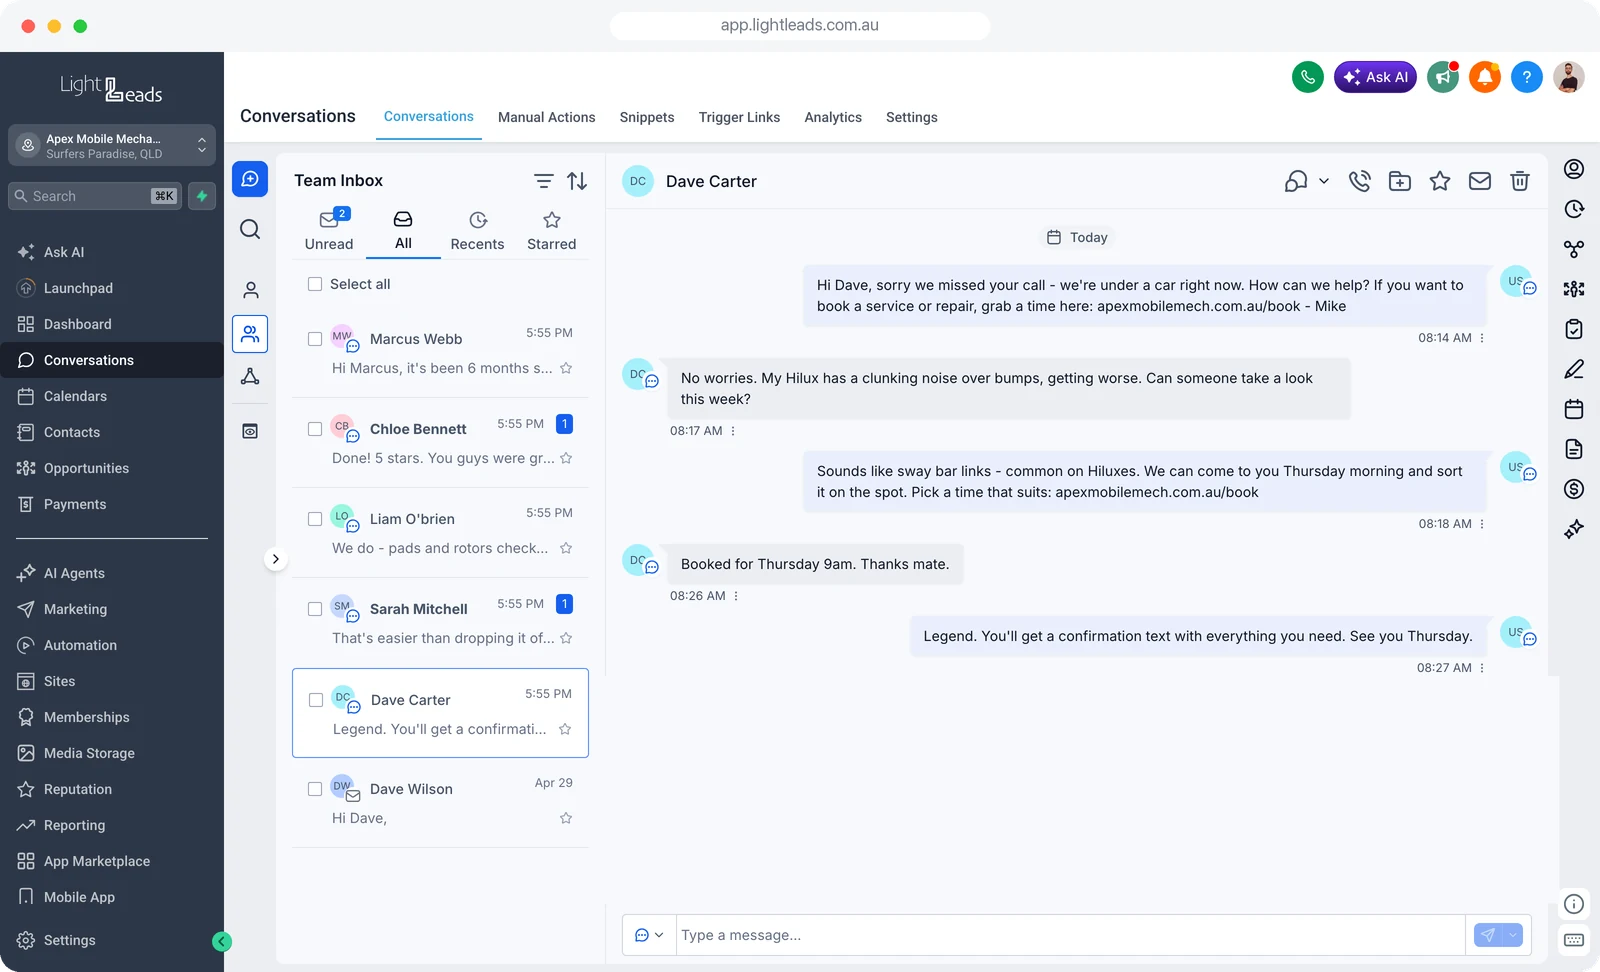Open the user profile avatar
The width and height of the screenshot is (1600, 972).
(1568, 77)
